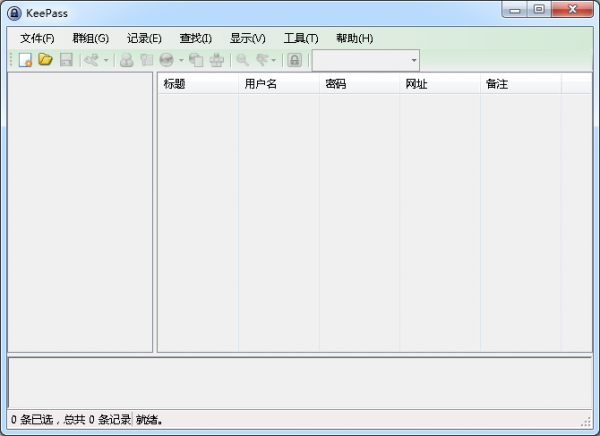Click the Save database floppy icon
Screen dimensions: 600x436
pos(66,60)
